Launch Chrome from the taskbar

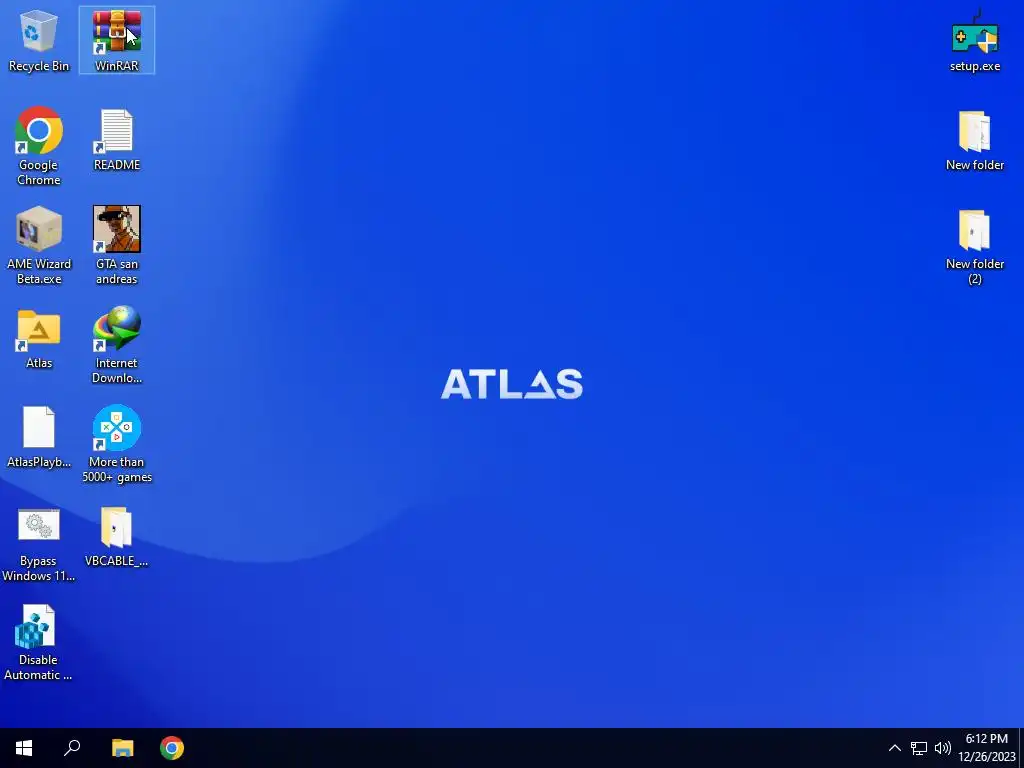pyautogui.click(x=172, y=748)
